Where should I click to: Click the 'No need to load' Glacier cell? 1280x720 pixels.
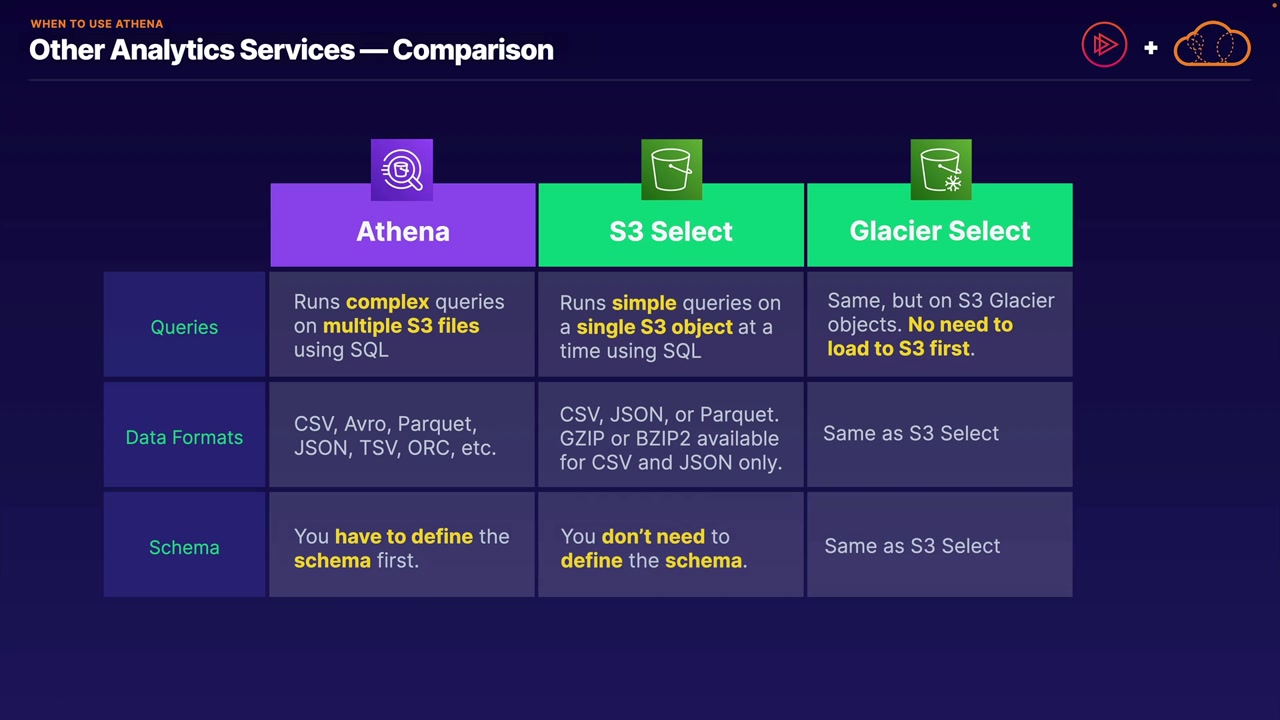939,325
